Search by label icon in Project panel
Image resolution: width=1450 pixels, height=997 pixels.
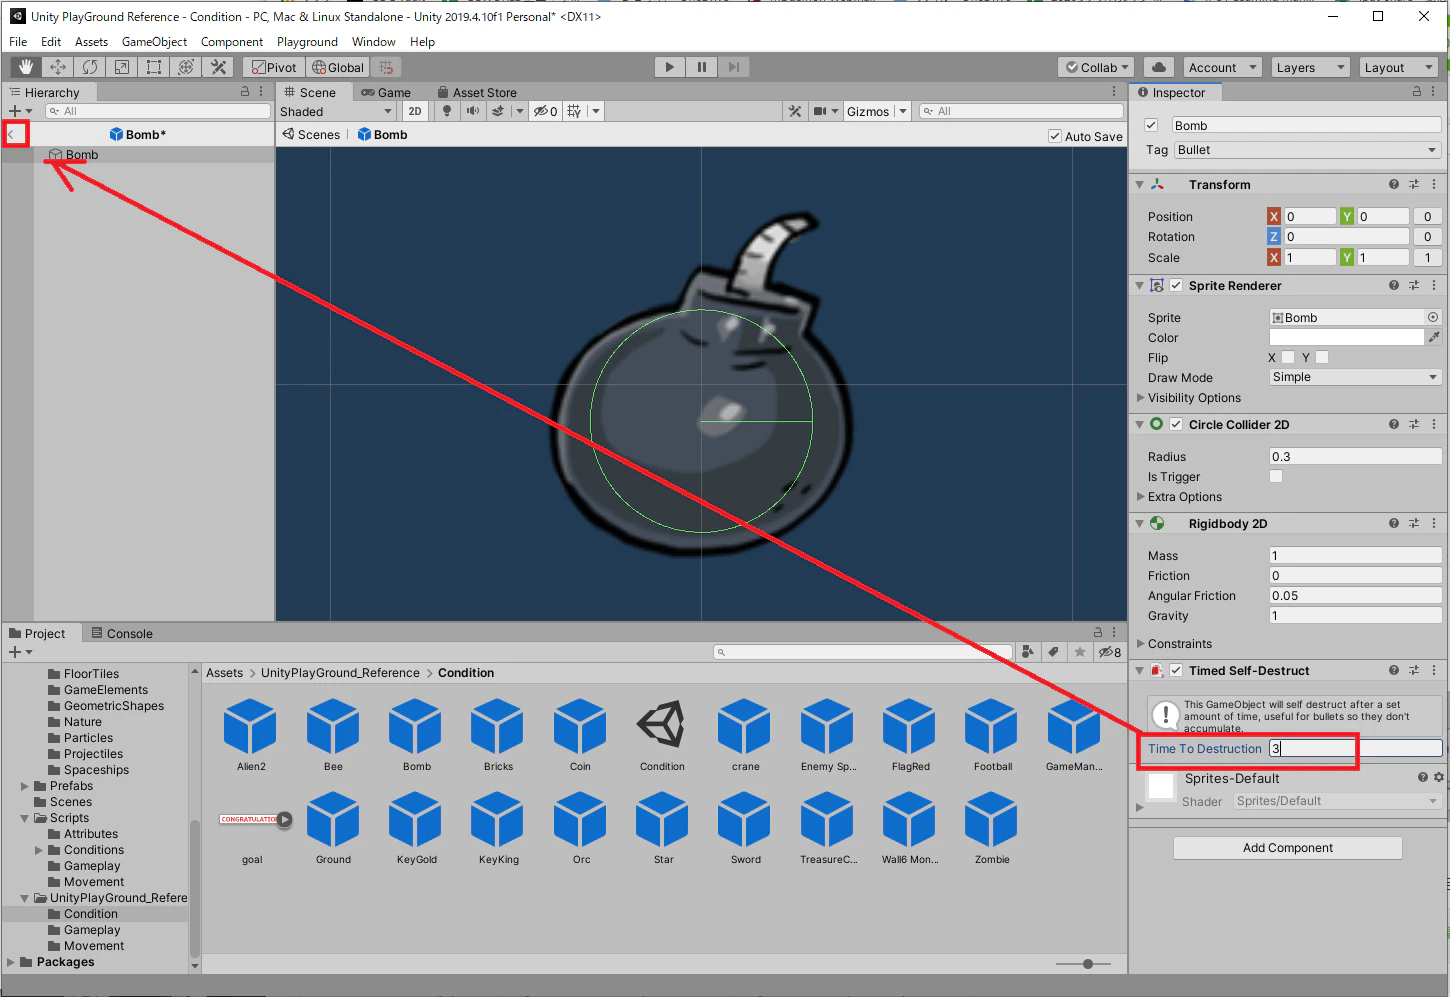[x=1053, y=652]
